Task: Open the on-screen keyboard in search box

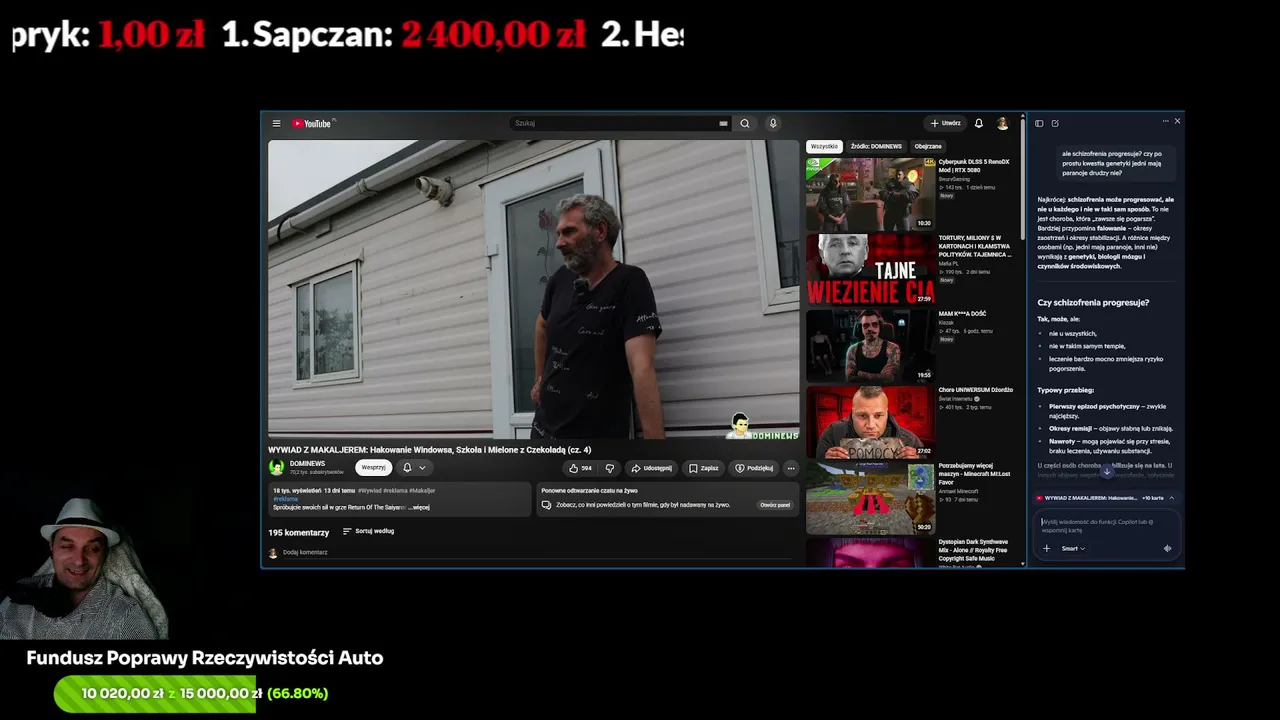Action: pos(723,124)
